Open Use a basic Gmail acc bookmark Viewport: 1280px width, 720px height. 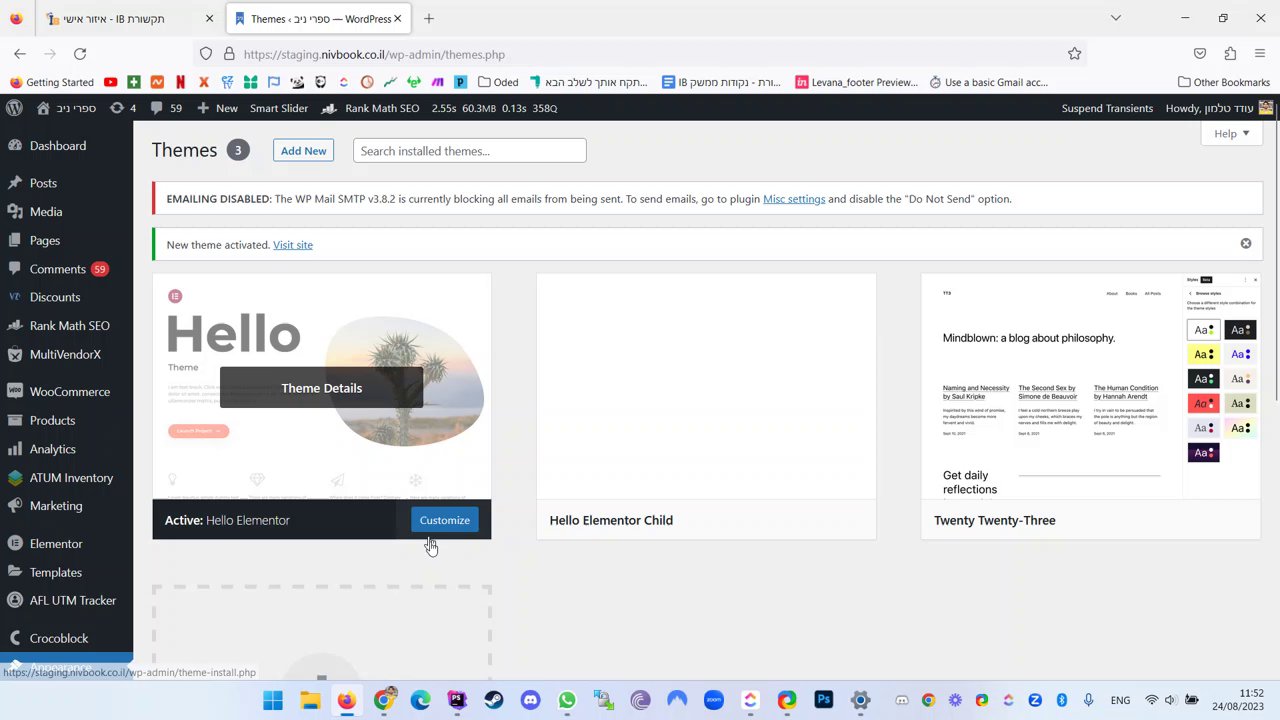988,82
